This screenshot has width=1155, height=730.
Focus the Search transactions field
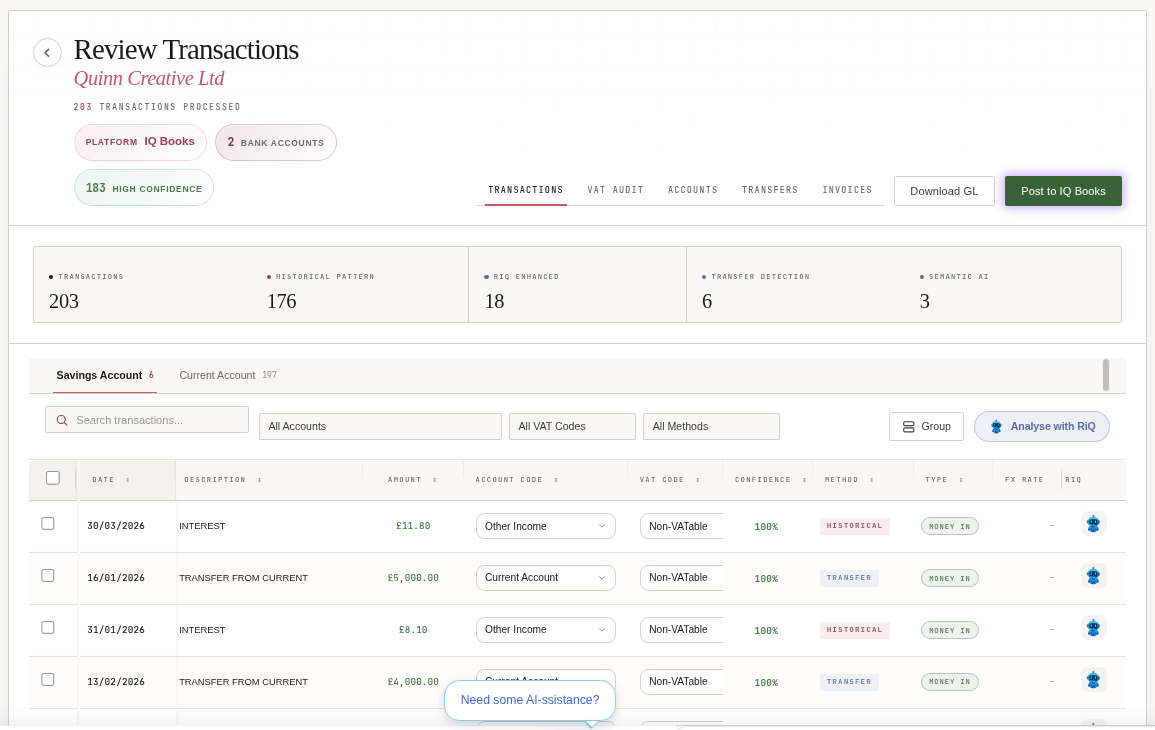coord(147,420)
